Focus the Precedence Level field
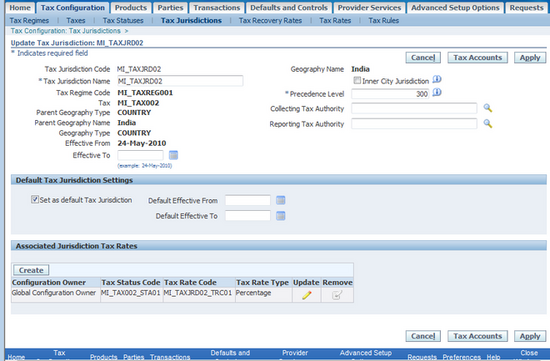550x361 pixels. pyautogui.click(x=390, y=94)
